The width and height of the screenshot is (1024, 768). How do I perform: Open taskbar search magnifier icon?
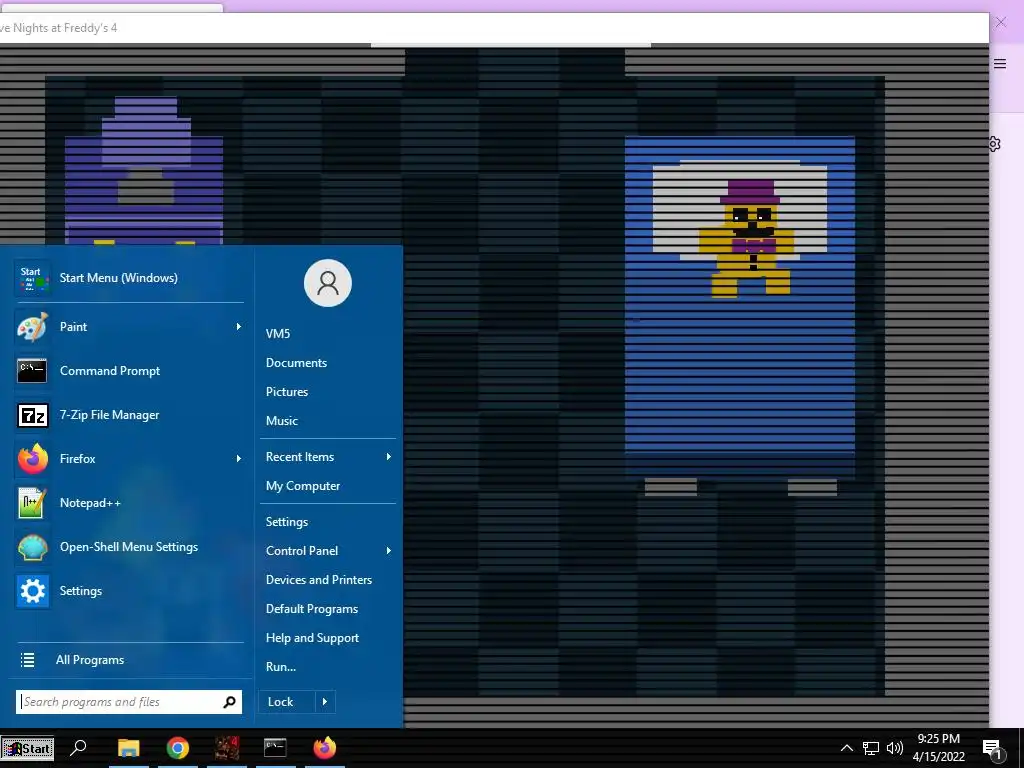[78, 747]
